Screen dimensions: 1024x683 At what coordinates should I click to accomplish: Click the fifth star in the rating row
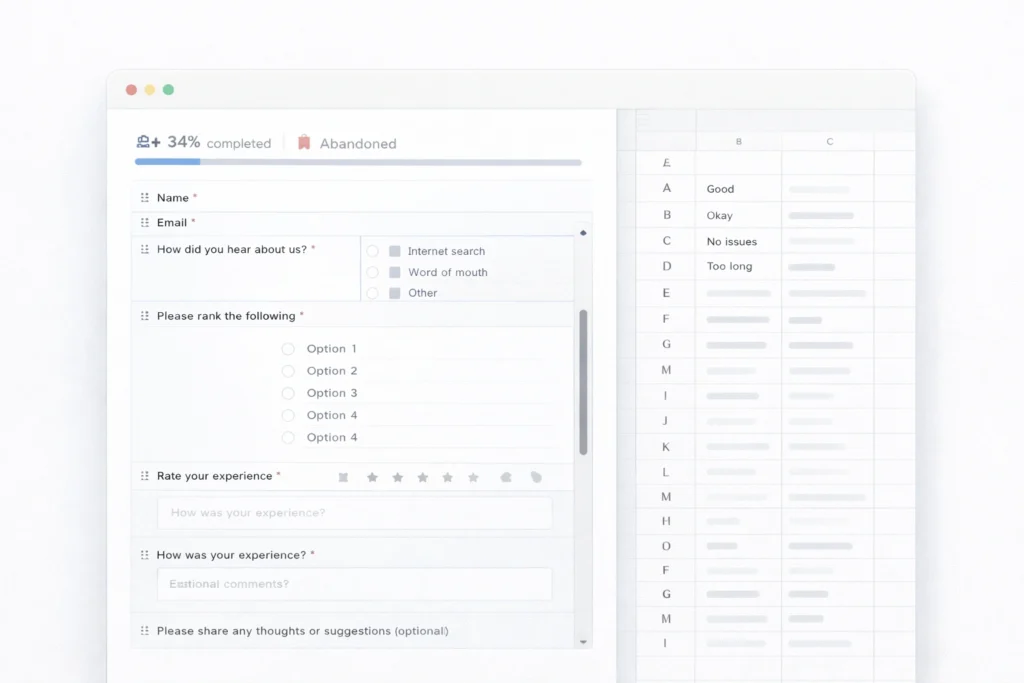click(x=473, y=477)
